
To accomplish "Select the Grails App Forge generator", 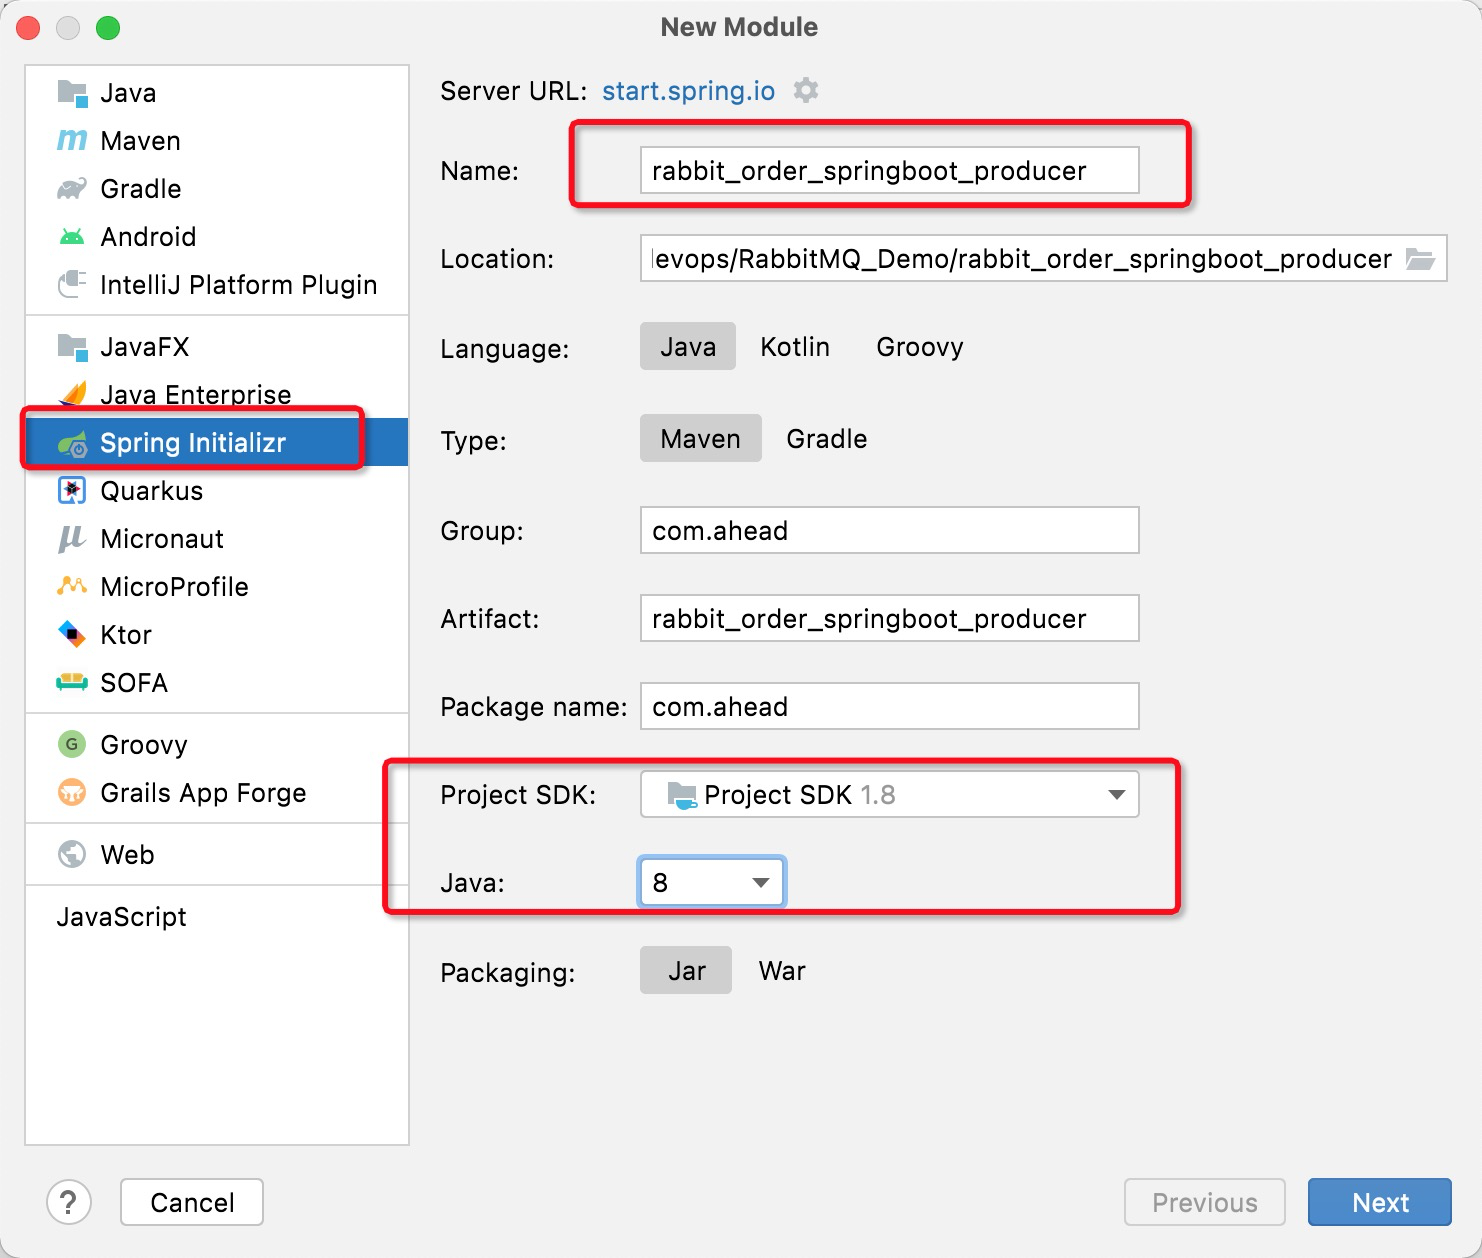I will (203, 792).
